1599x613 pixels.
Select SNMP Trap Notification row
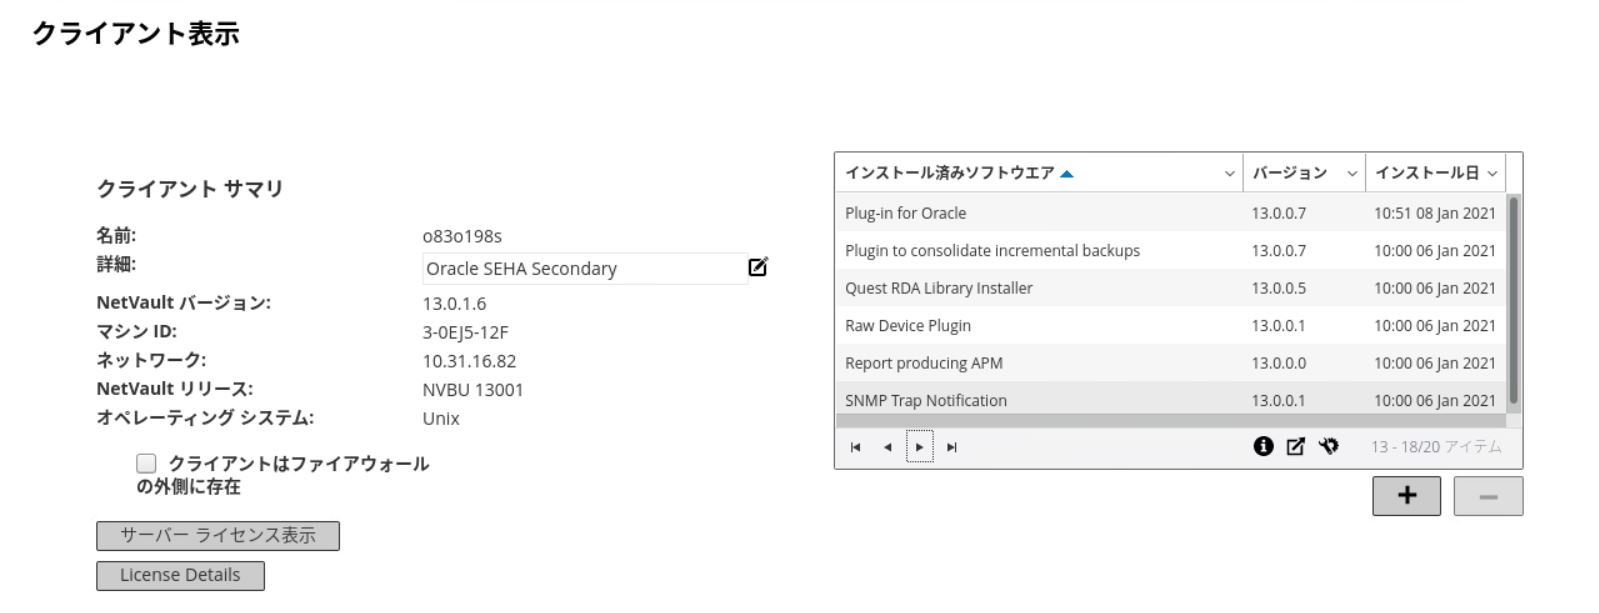pos(1171,399)
